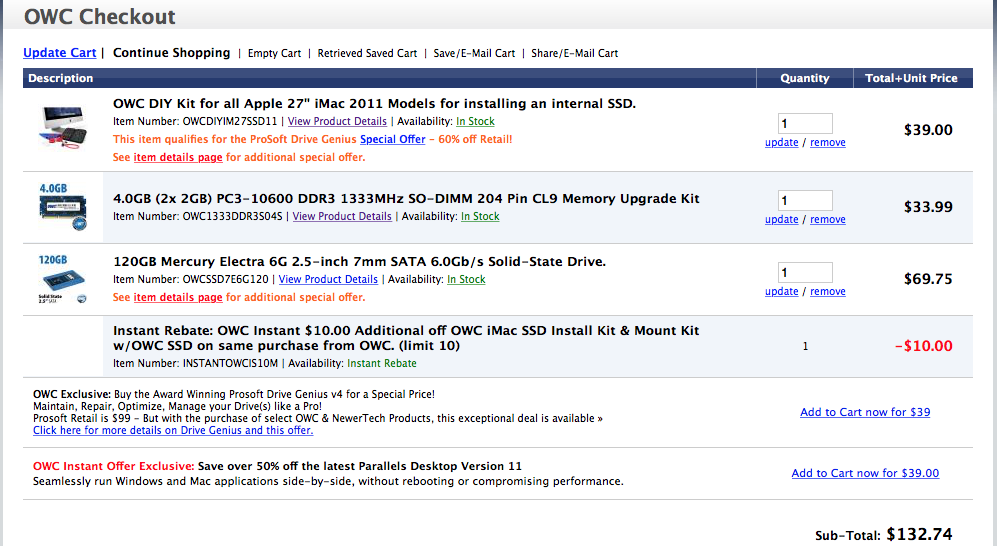
Task: Click quantity field for 120GB SSD
Action: (x=805, y=272)
